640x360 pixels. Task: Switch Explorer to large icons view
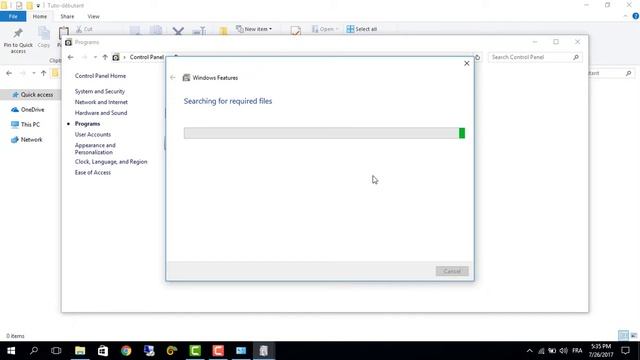point(634,336)
